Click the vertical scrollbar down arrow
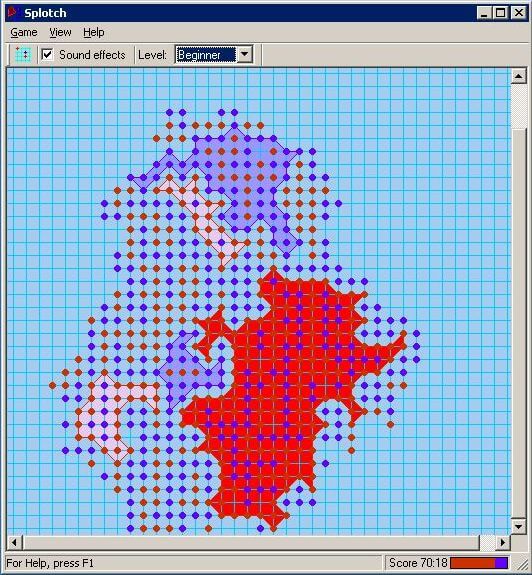This screenshot has width=532, height=575. click(518, 527)
